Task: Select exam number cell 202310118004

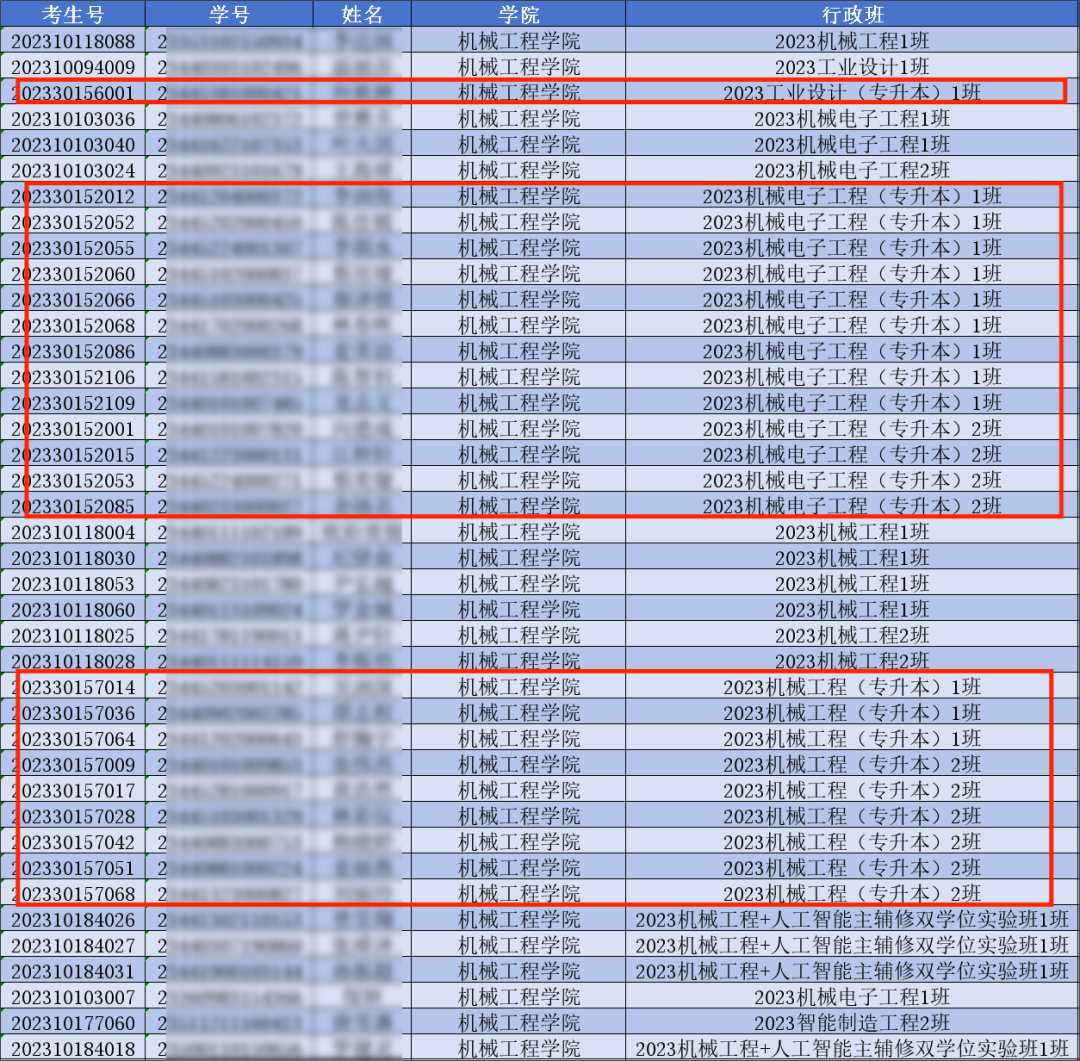Action: pyautogui.click(x=73, y=532)
